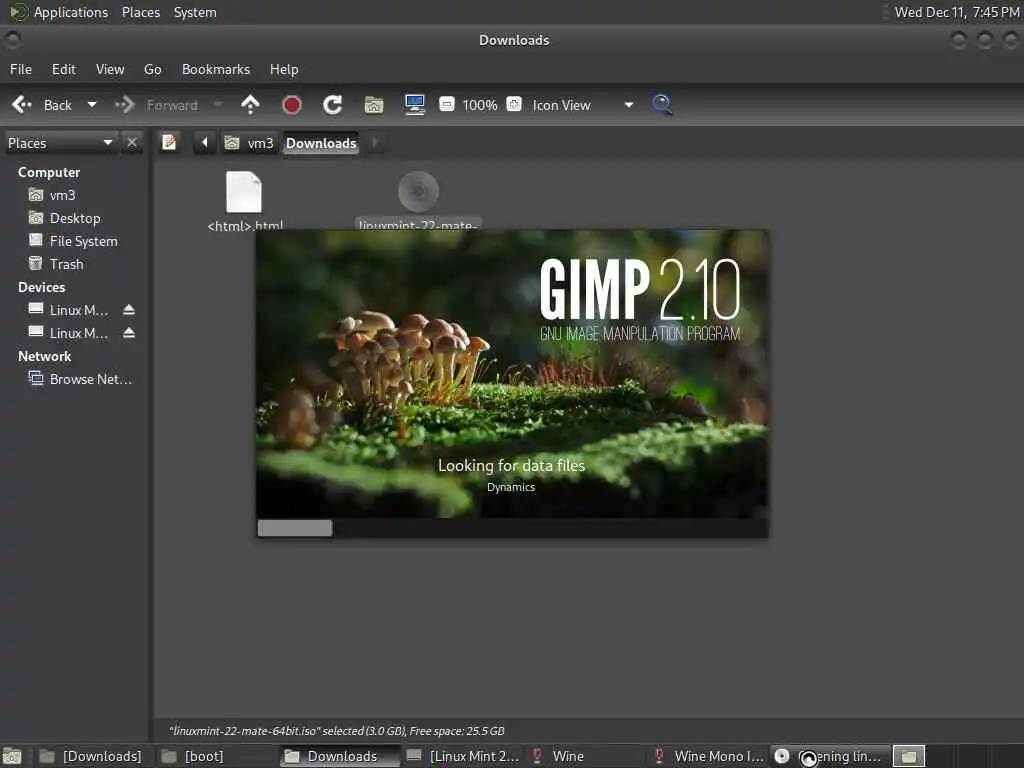Select the linuxmint-22-mate ISO disc icon
The width and height of the screenshot is (1024, 768).
click(x=418, y=191)
